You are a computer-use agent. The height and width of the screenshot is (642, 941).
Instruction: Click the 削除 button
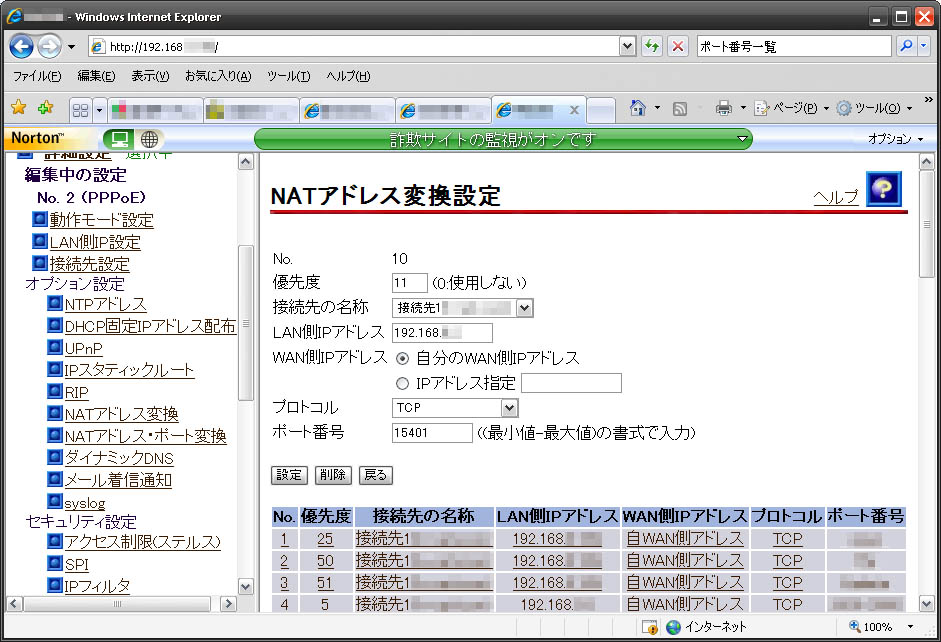coord(333,475)
